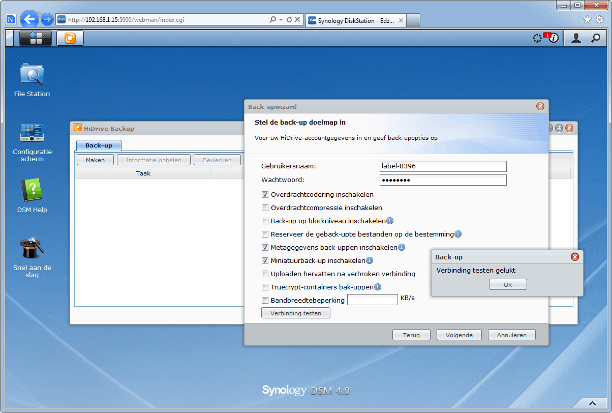Close the Back-up message popup
Image resolution: width=612 pixels, height=413 pixels.
(x=575, y=257)
